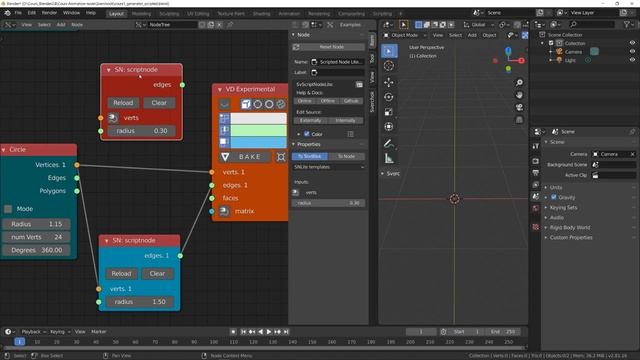Hide the Light object in outliner
Screen dimensions: 640x360
coord(632,60)
